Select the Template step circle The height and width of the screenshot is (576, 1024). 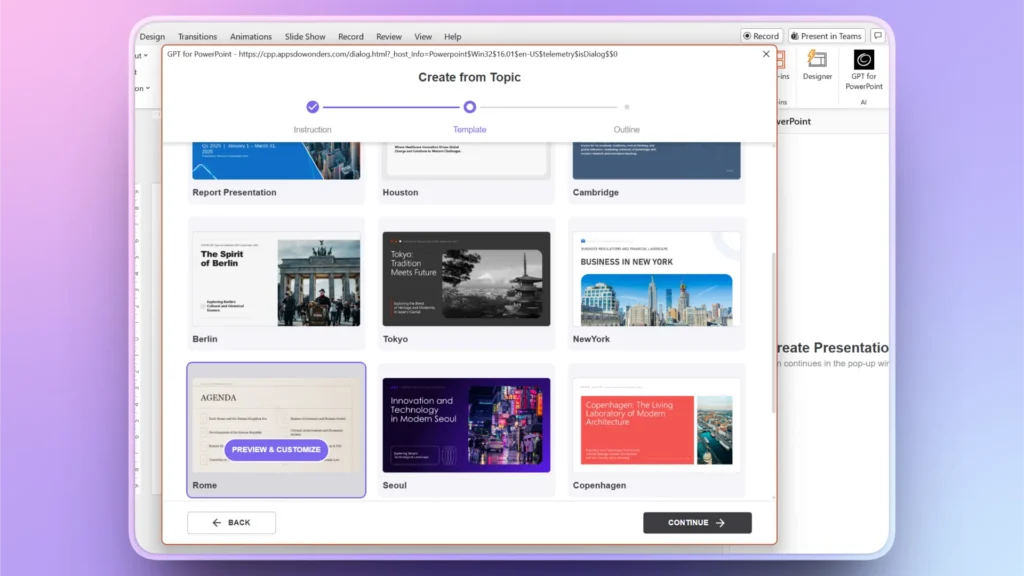pyautogui.click(x=470, y=106)
